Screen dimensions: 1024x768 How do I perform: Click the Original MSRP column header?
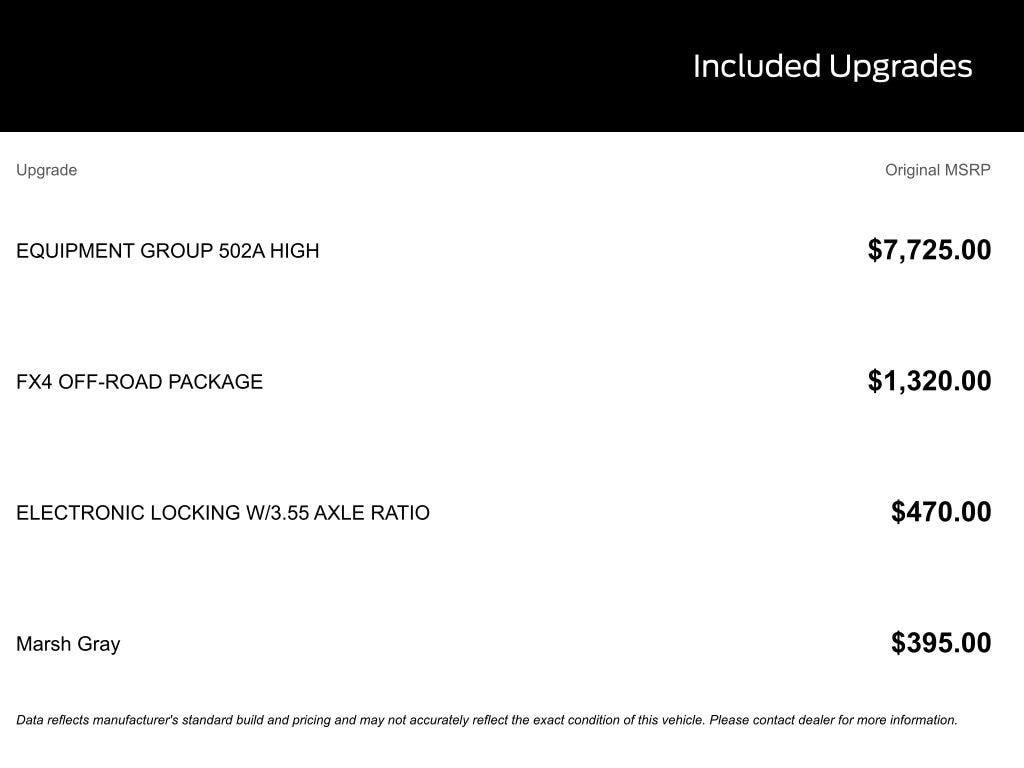pos(937,170)
